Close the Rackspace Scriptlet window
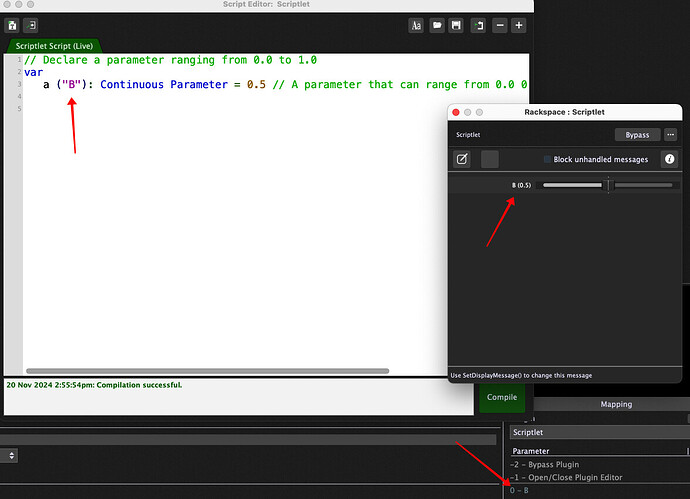690x499 pixels. (456, 112)
